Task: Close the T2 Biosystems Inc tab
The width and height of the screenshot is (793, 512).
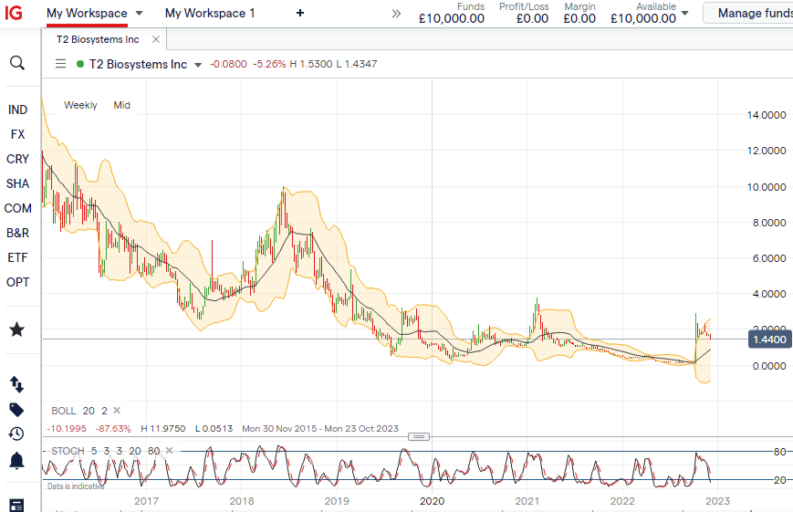Action: point(156,39)
